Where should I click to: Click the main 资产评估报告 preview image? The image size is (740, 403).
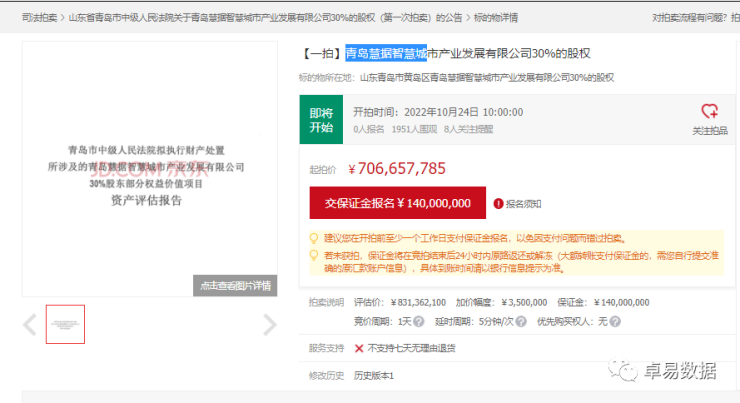(150, 169)
